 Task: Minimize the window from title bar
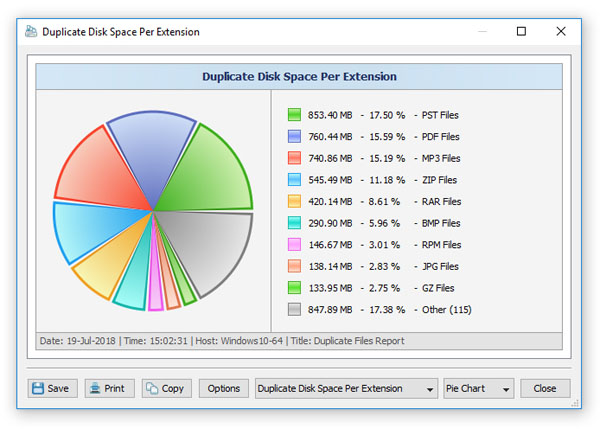pos(483,31)
